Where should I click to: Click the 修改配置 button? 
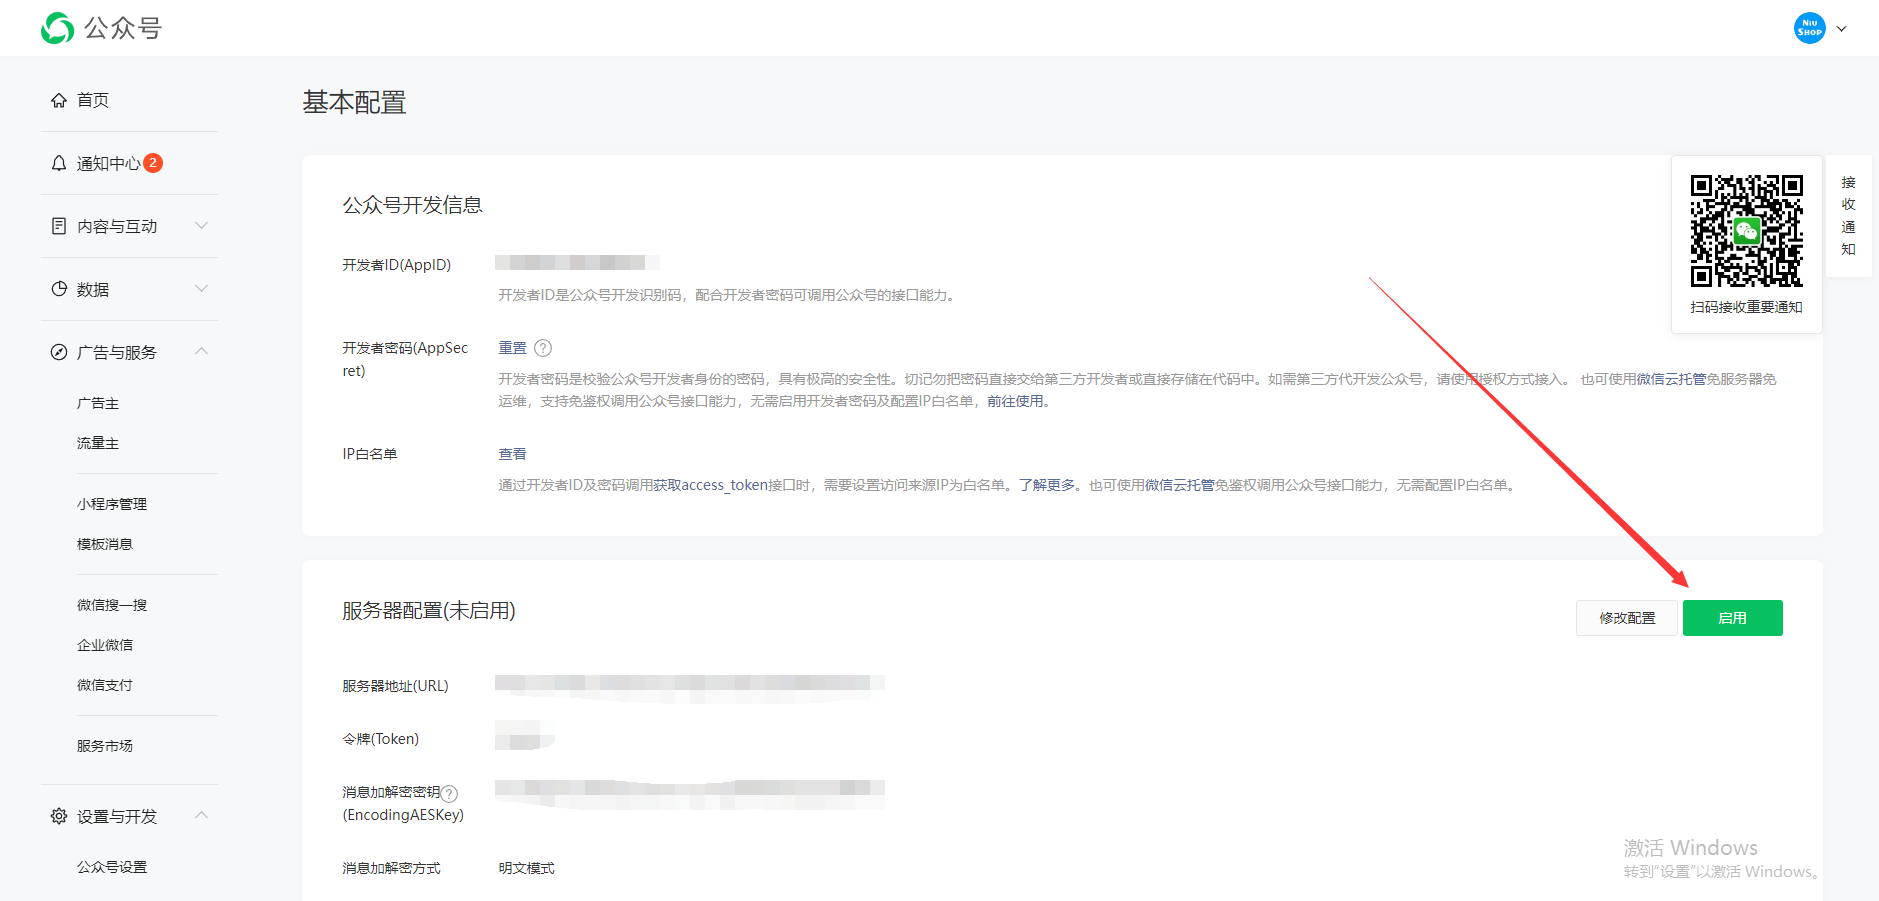pos(1627,618)
